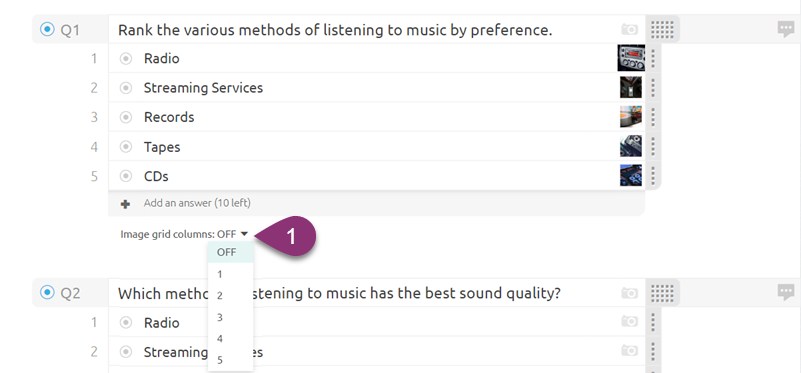Click the three-dot handle on Radio answer in Q1
This screenshot has height=373, width=801.
tap(653, 58)
